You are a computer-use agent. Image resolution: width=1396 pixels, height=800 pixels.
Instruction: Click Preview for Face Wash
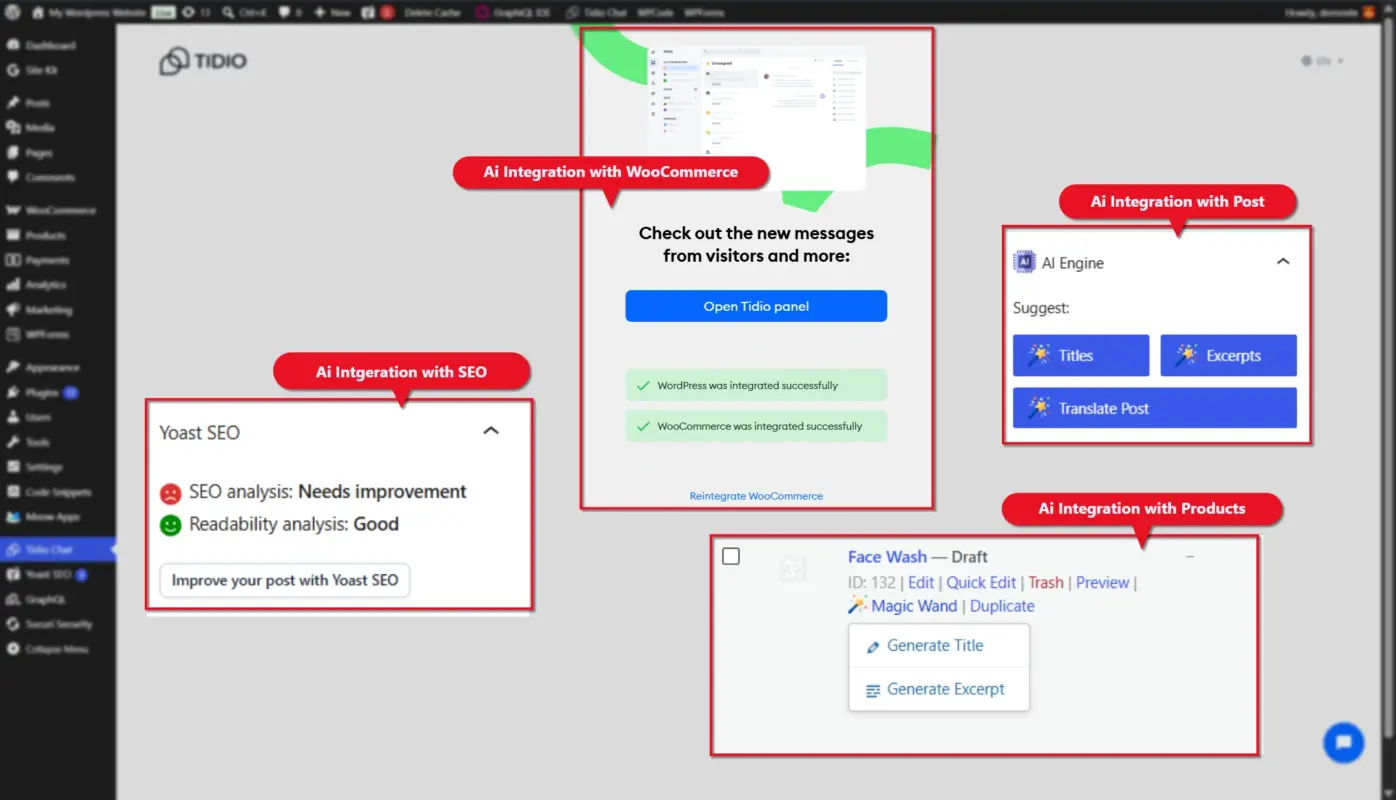pos(1102,583)
